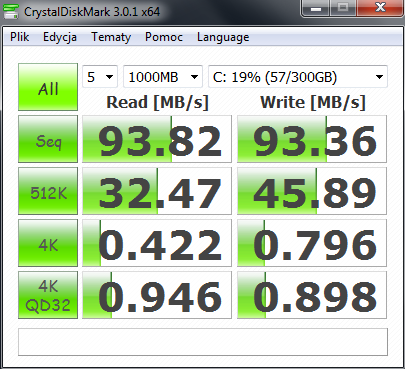Screen dimensions: 405x369
Task: Close the CrystalDiskMark window
Action: point(380,8)
